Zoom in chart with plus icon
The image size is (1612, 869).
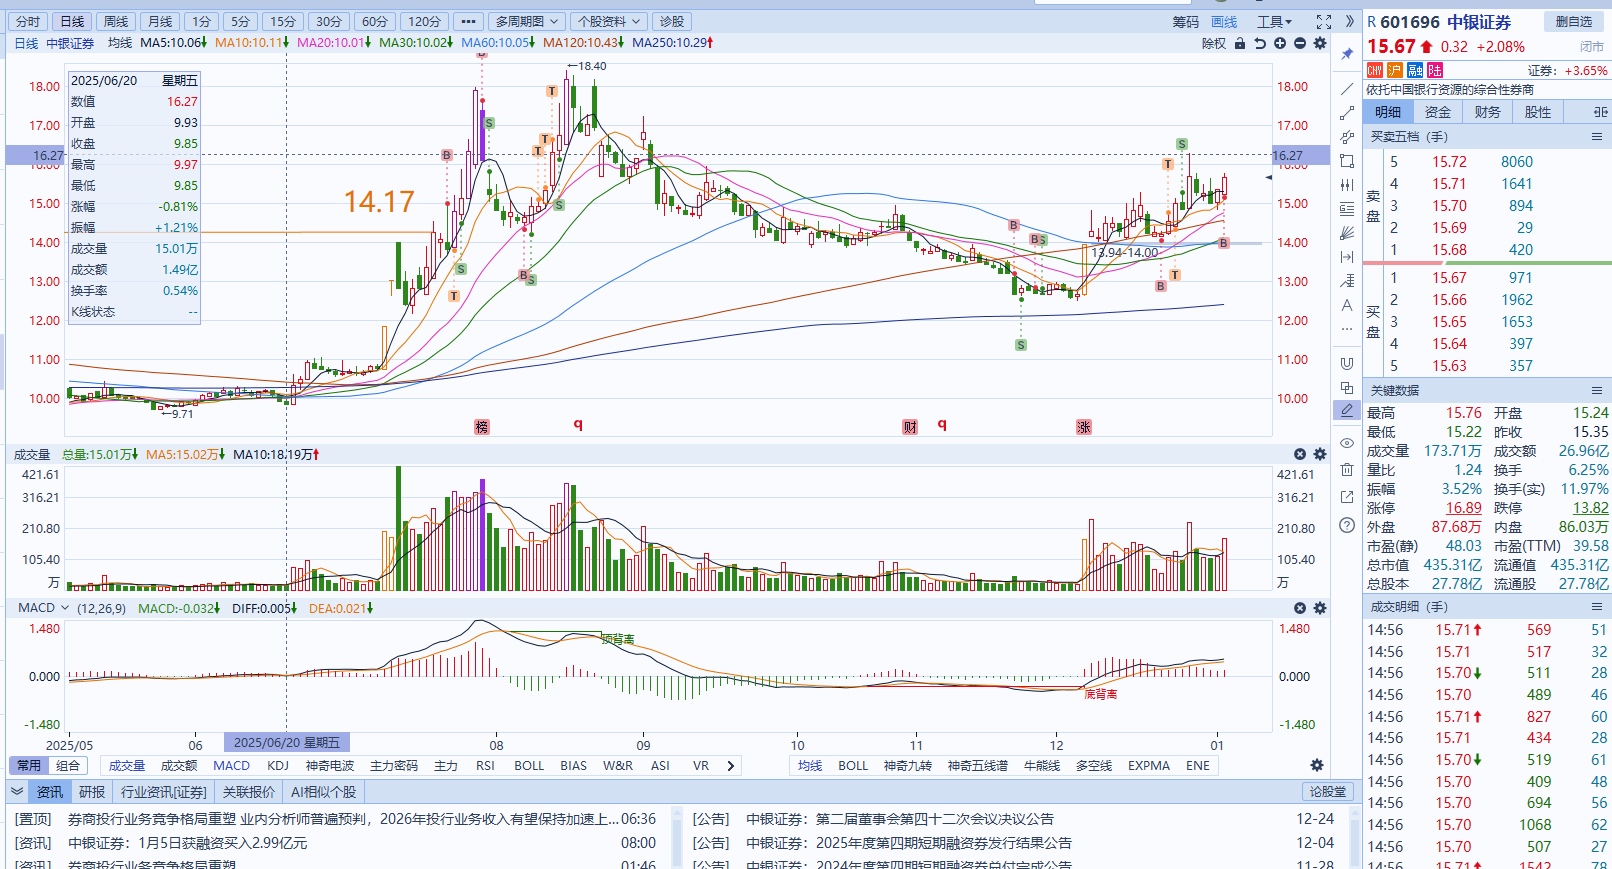click(x=1280, y=43)
